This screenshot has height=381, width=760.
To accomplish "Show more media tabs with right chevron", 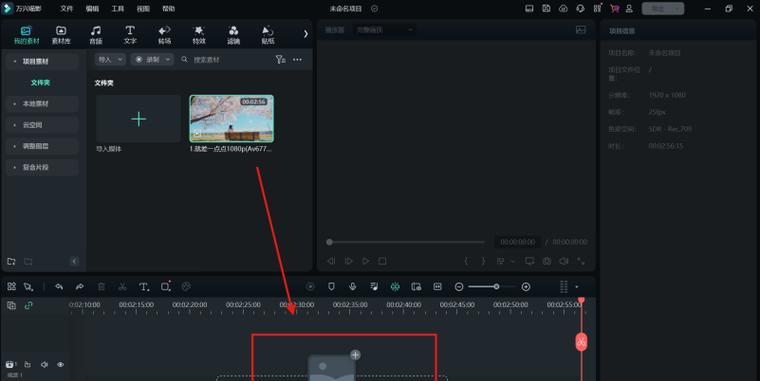I will 305,34.
